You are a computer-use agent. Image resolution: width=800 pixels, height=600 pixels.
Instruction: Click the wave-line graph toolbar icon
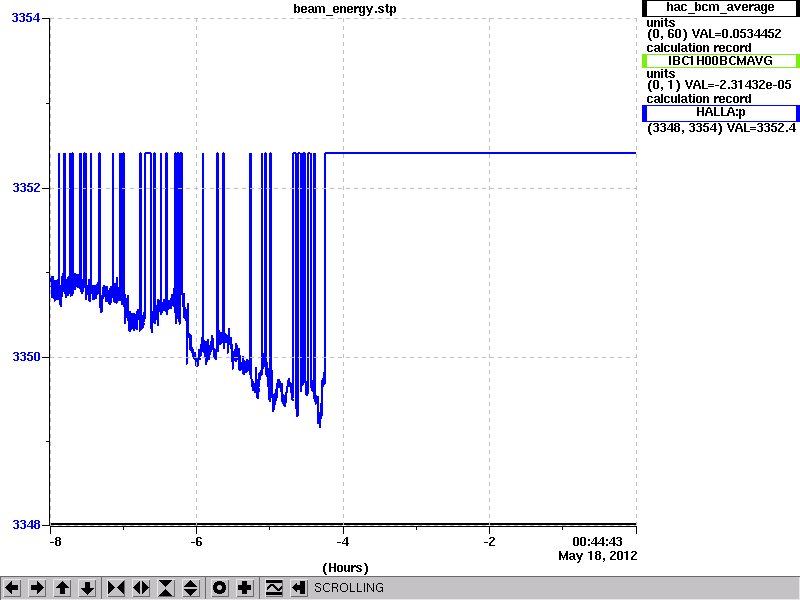point(274,588)
